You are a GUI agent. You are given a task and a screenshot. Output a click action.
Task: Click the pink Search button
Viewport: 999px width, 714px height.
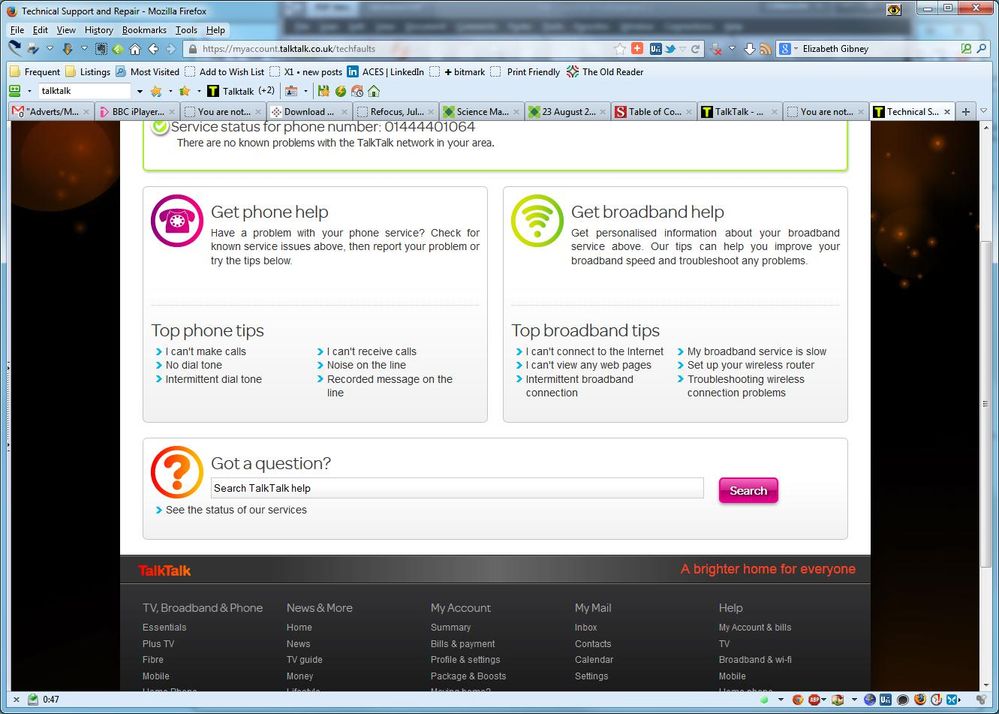[748, 490]
